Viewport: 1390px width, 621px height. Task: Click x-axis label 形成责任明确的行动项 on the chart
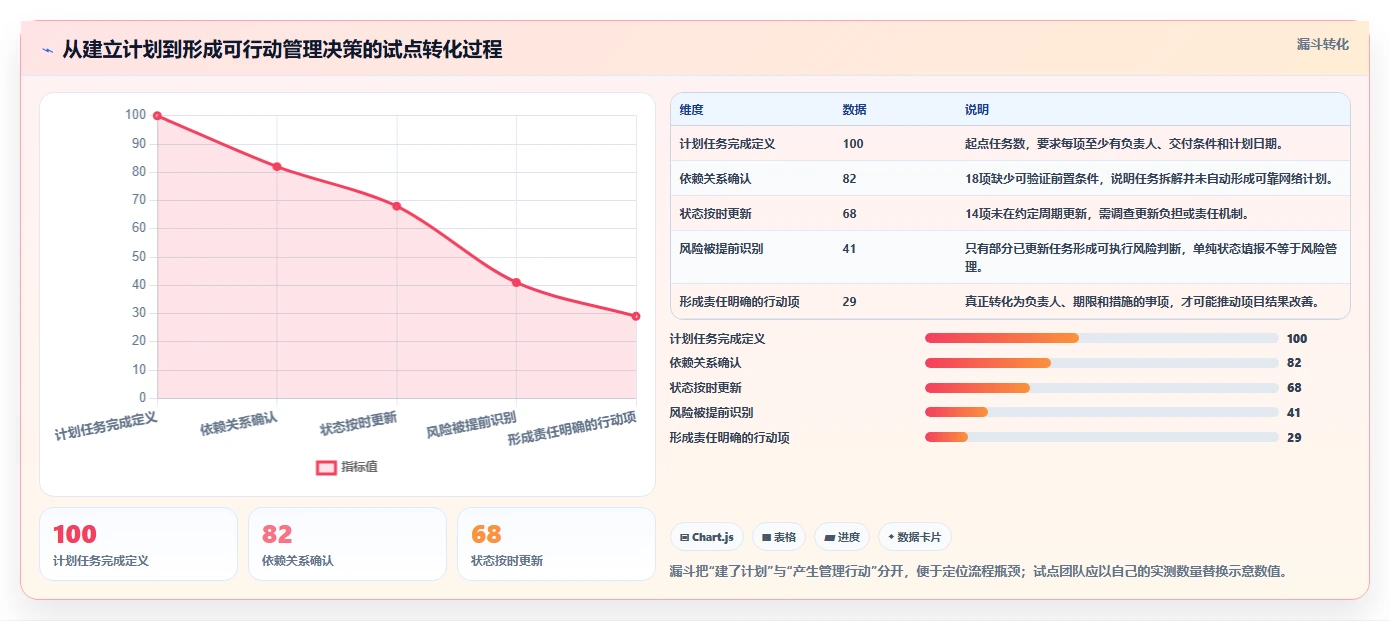point(572,429)
